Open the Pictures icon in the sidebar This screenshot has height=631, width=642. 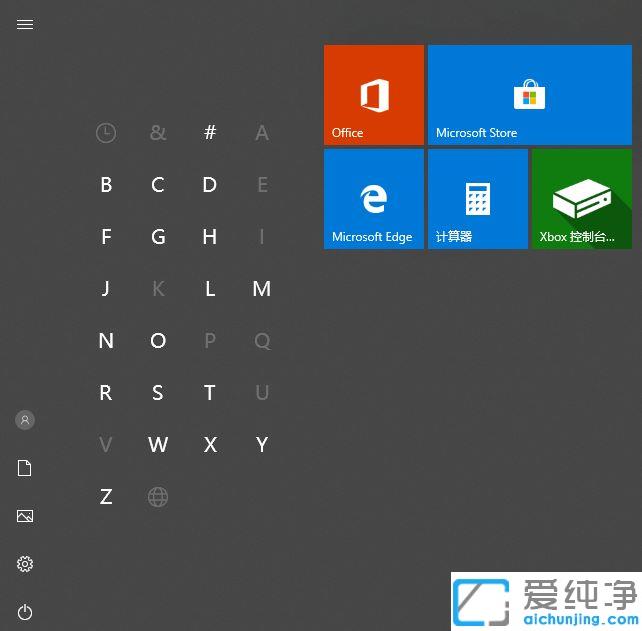tap(25, 516)
